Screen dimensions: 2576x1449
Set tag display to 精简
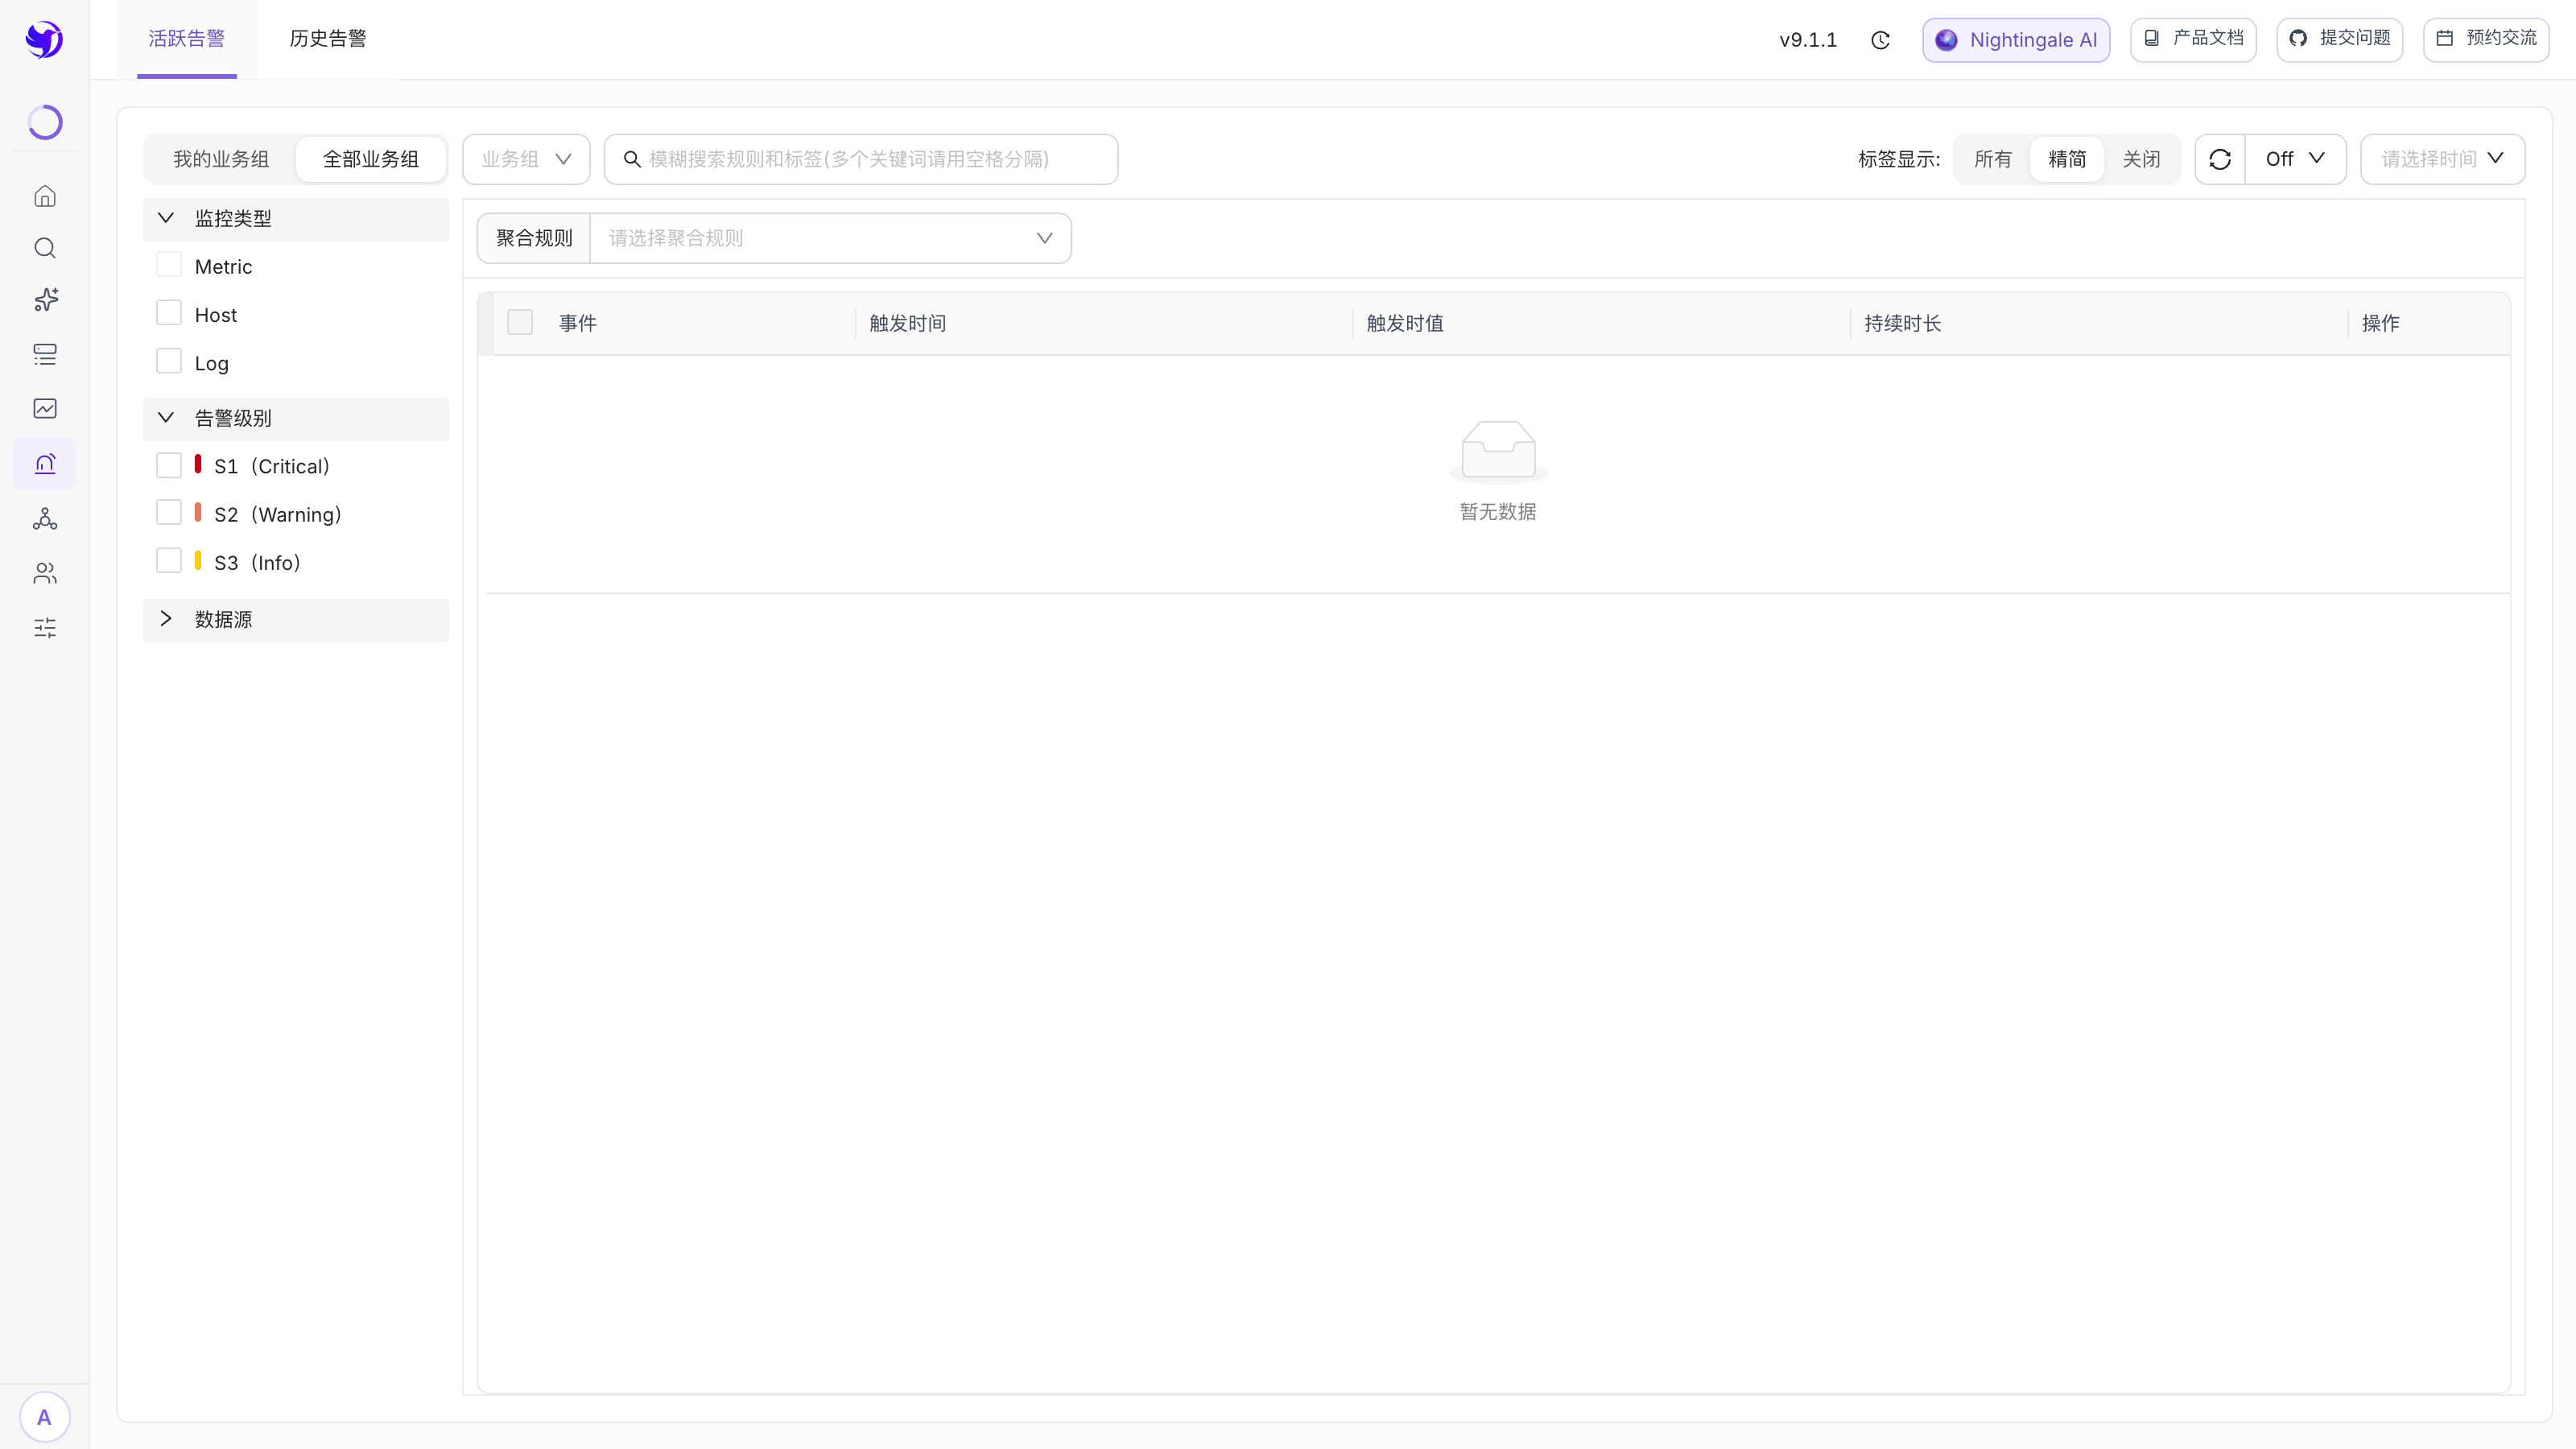[2067, 159]
